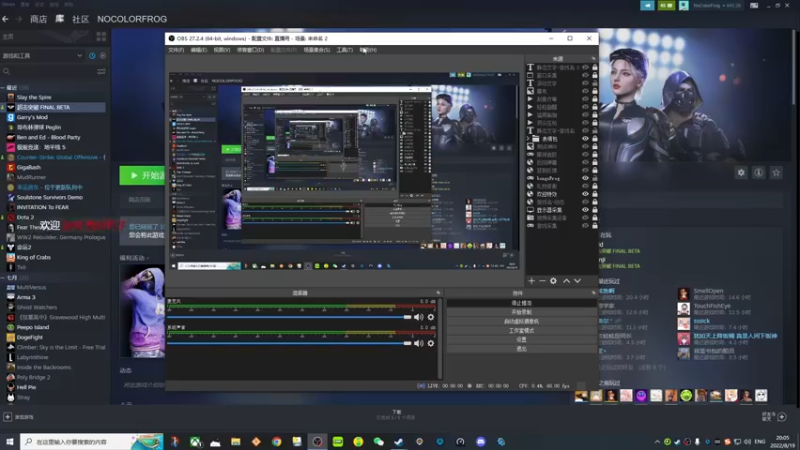The width and height of the screenshot is (800, 450).
Task: Pop out the sources dock icon
Action: pos(593,59)
